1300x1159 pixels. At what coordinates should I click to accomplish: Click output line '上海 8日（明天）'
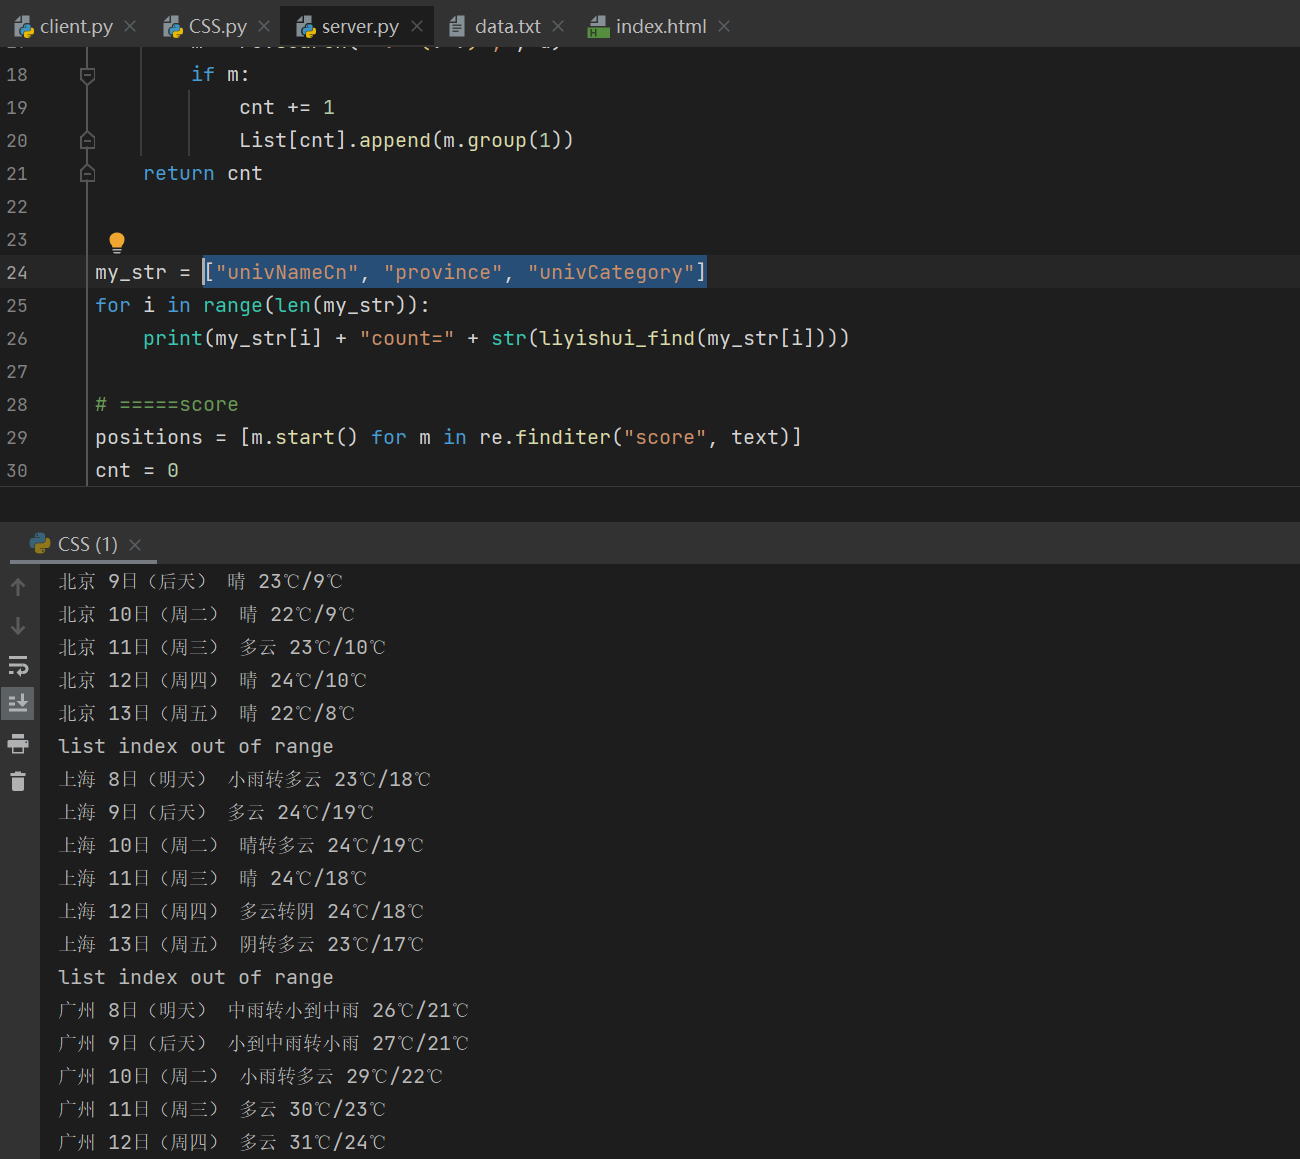[244, 780]
